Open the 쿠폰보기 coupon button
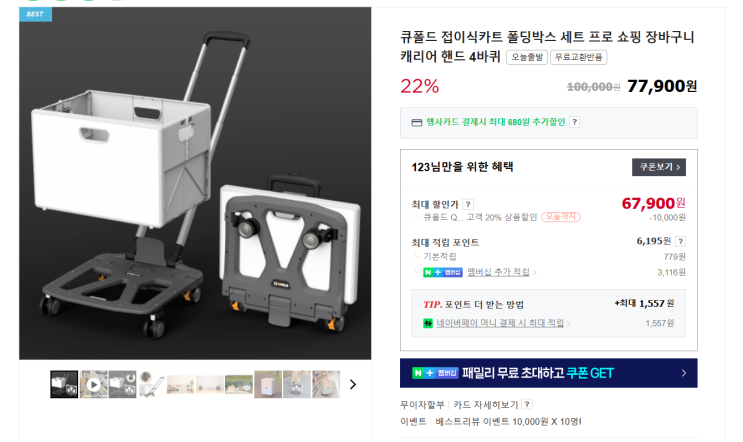Screen dimensions: 743x442 [x=659, y=167]
